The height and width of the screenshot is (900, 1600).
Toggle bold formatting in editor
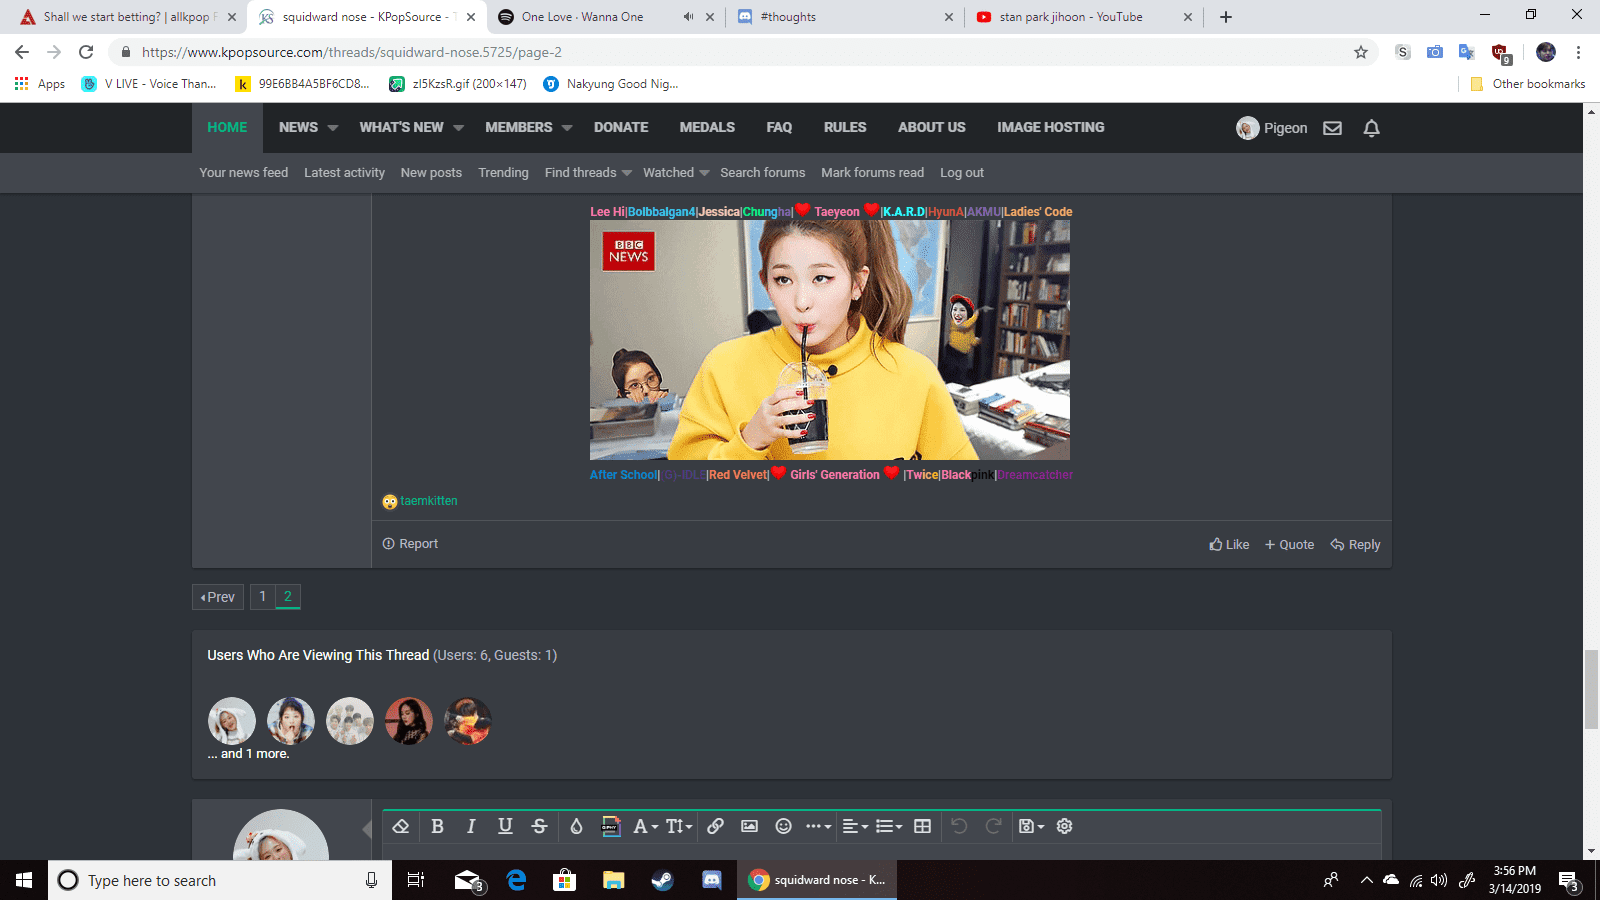437,826
